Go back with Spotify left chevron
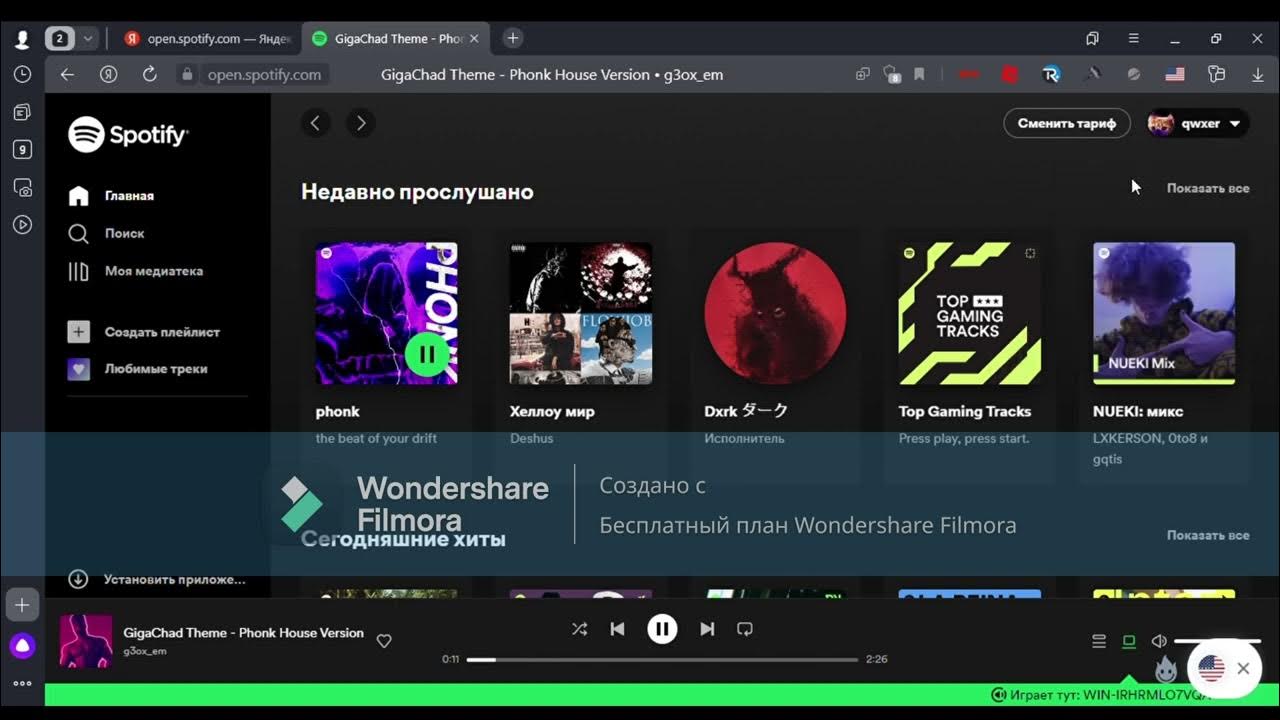Viewport: 1280px width, 720px height. 315,123
